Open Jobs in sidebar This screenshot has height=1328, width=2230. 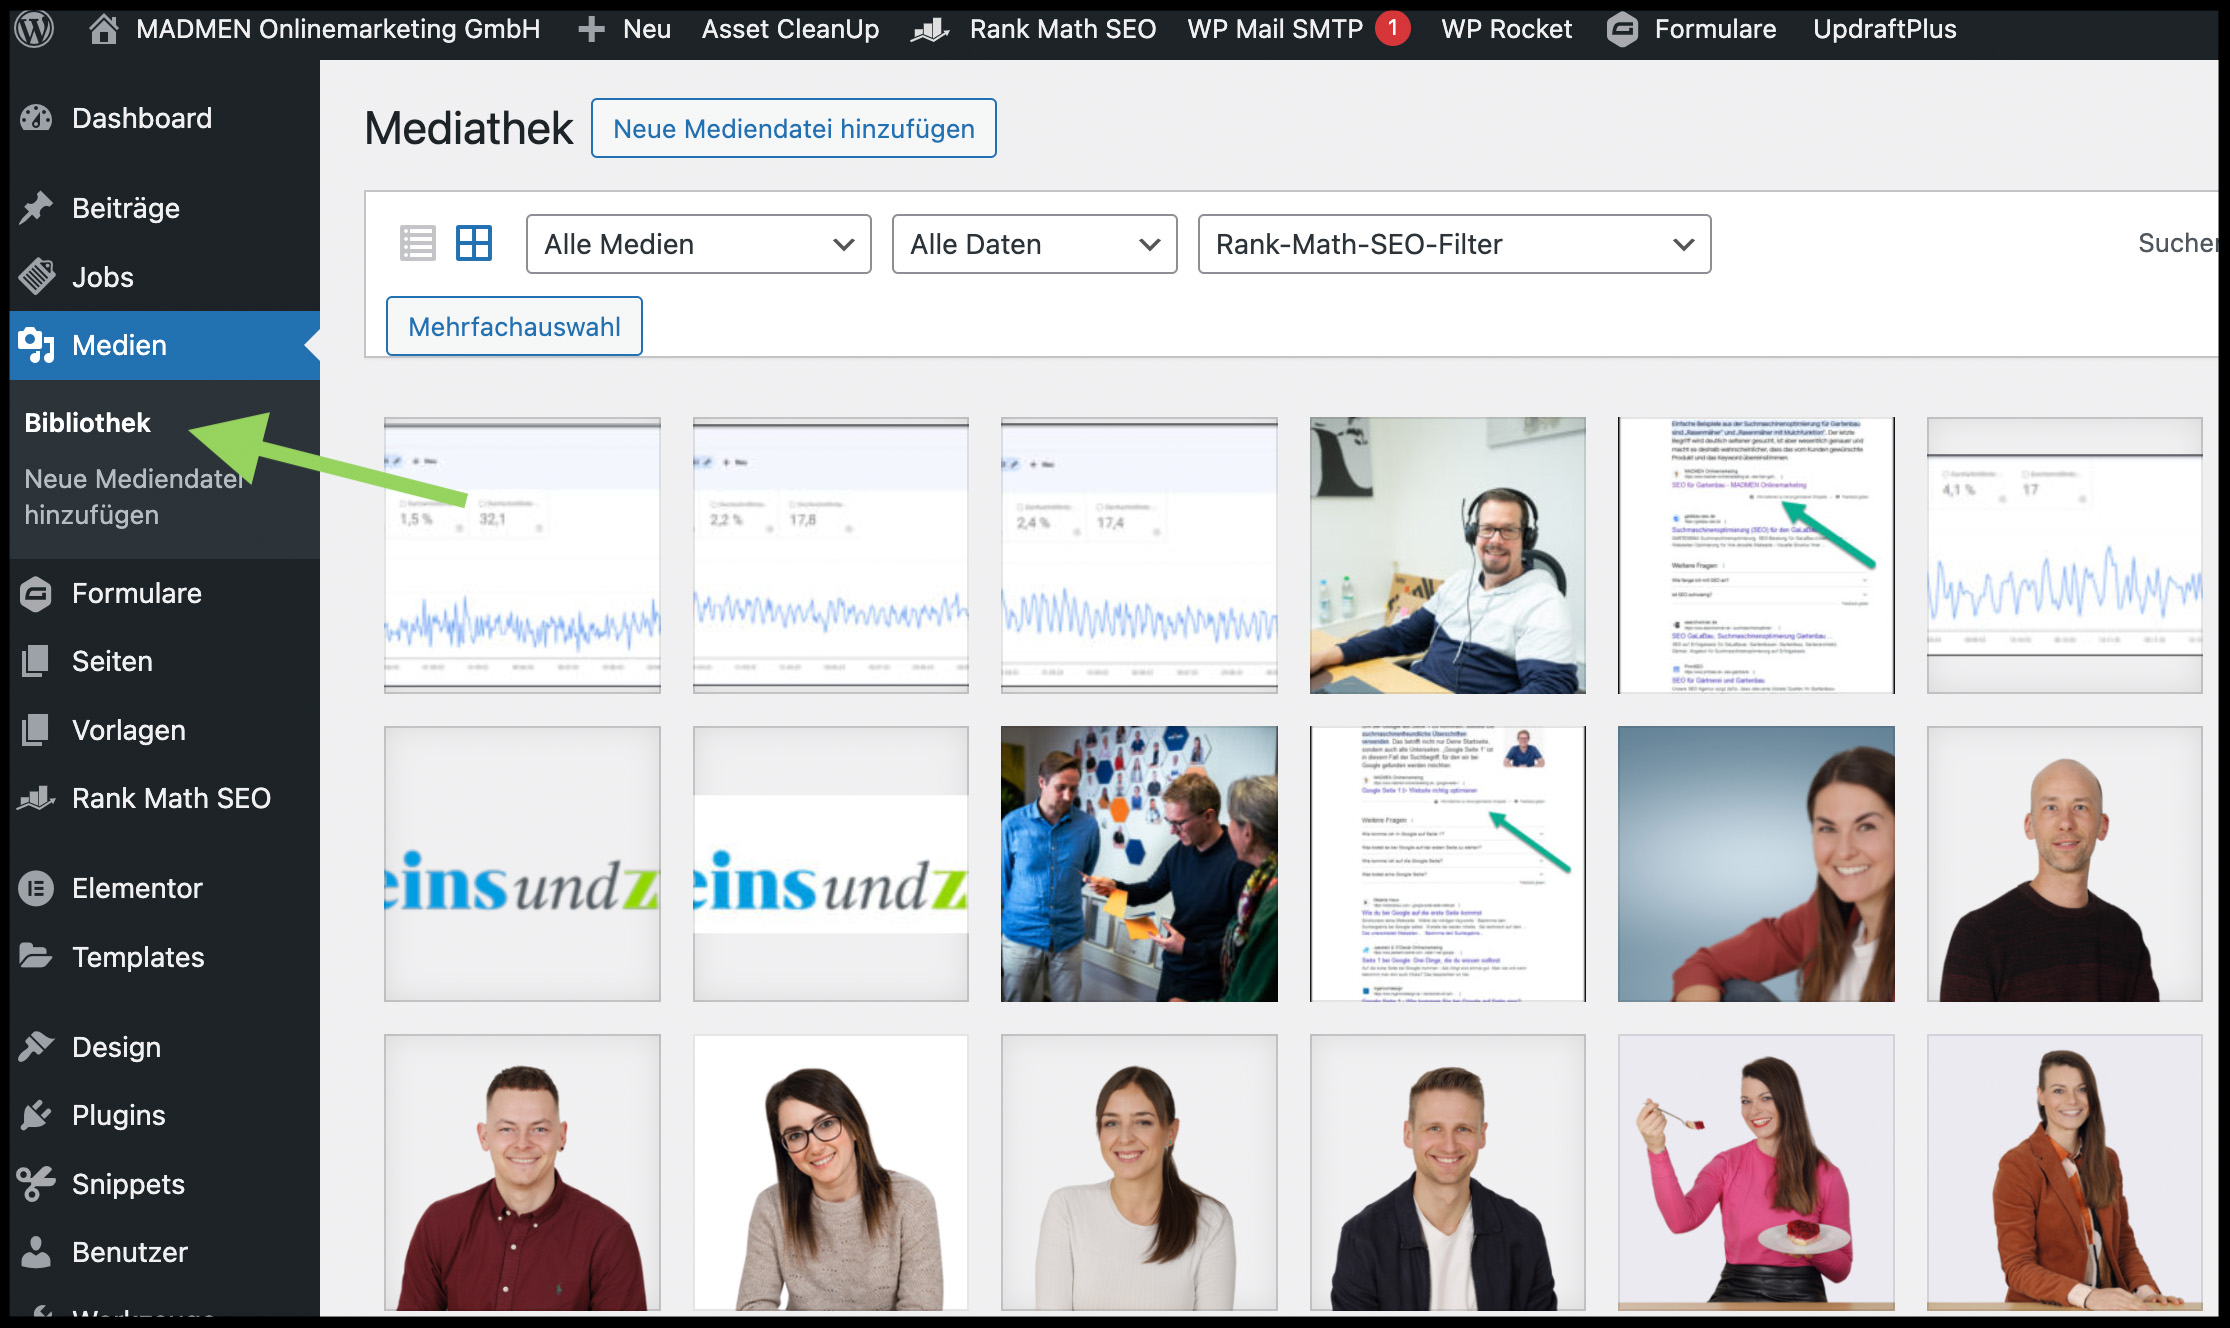pyautogui.click(x=103, y=277)
